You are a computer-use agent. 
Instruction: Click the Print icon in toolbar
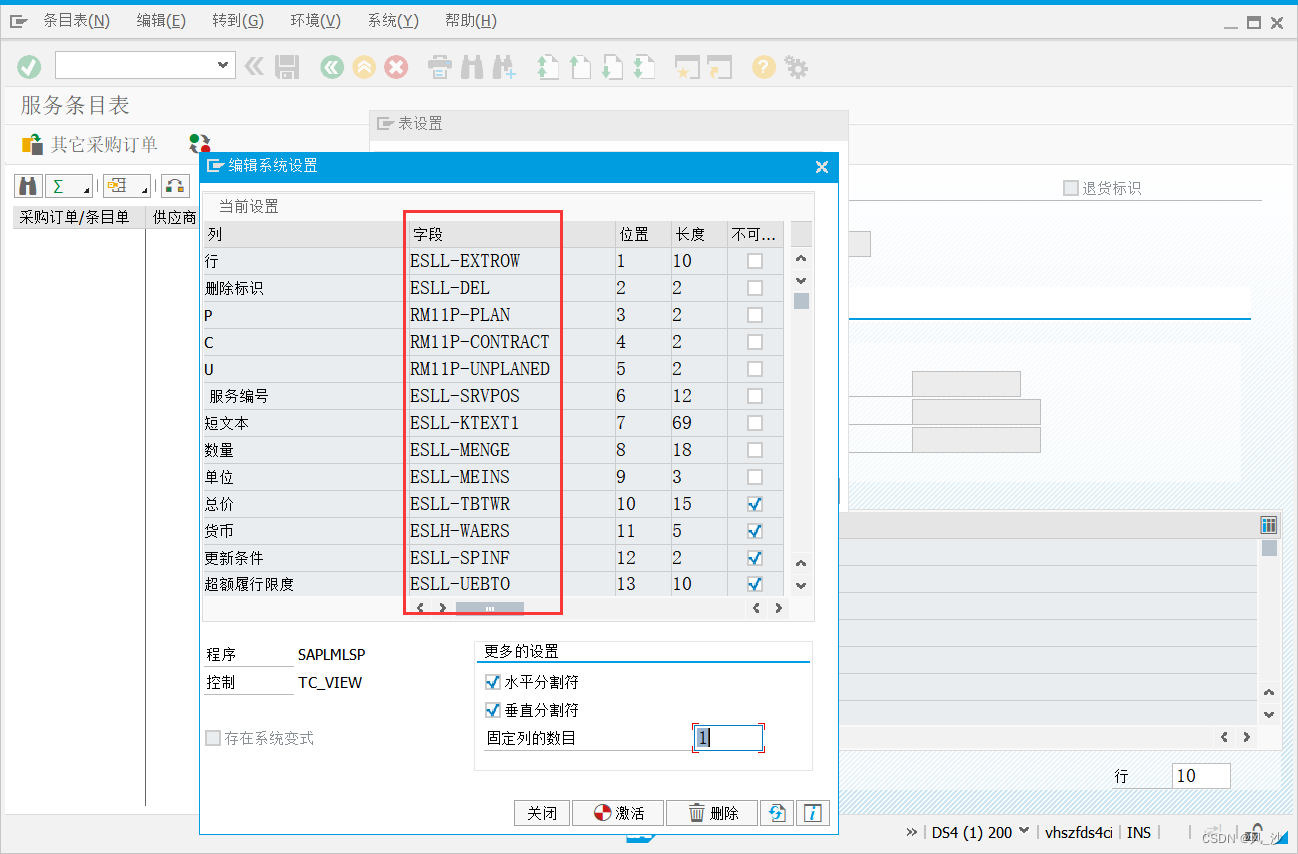tap(440, 67)
